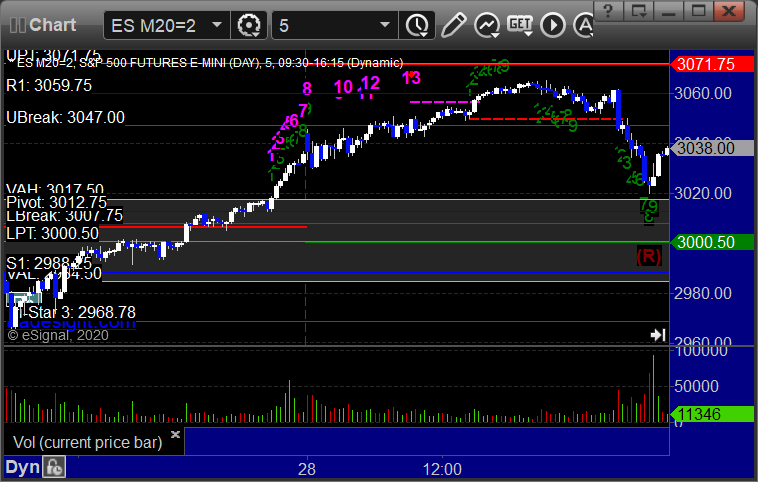Click the fx lock icon beside Dyn
The height and width of the screenshot is (482, 758).
(x=54, y=467)
